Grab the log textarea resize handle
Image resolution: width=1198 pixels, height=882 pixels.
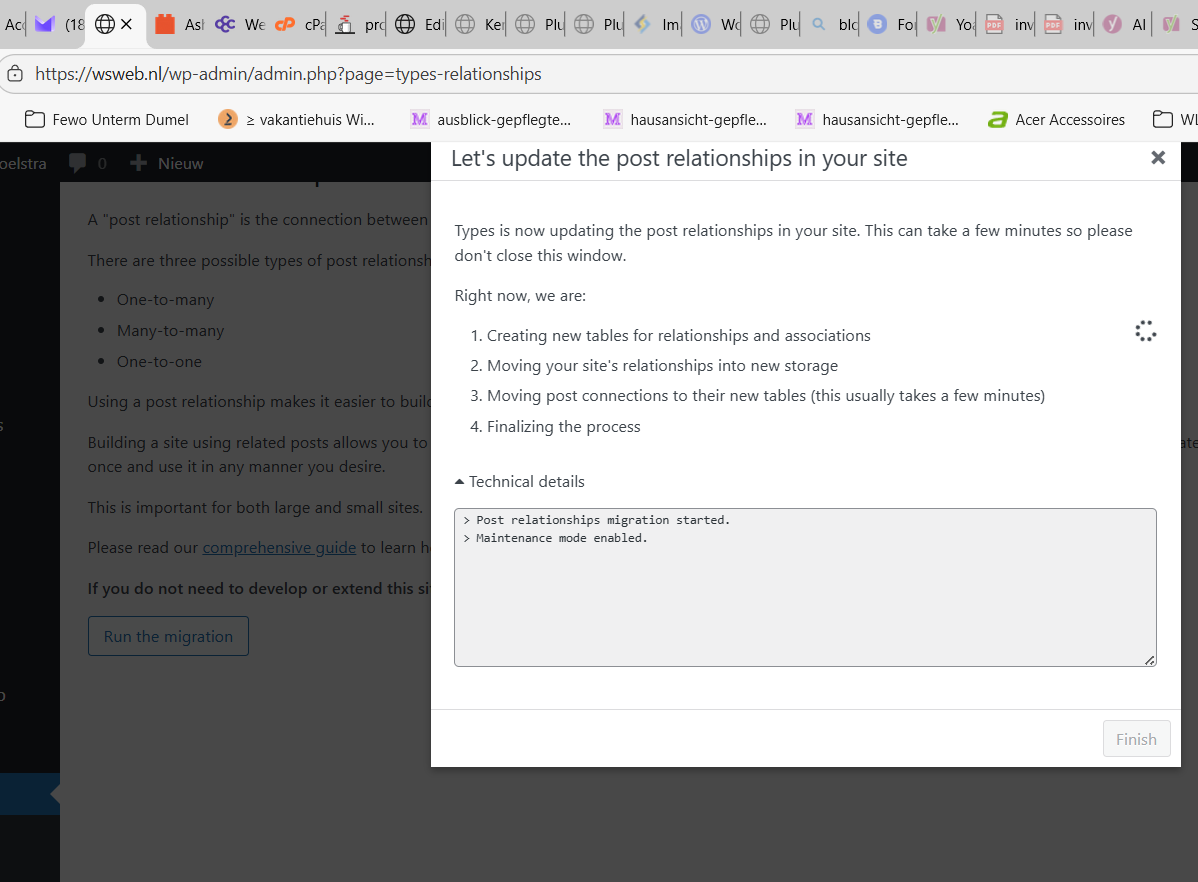click(1150, 660)
